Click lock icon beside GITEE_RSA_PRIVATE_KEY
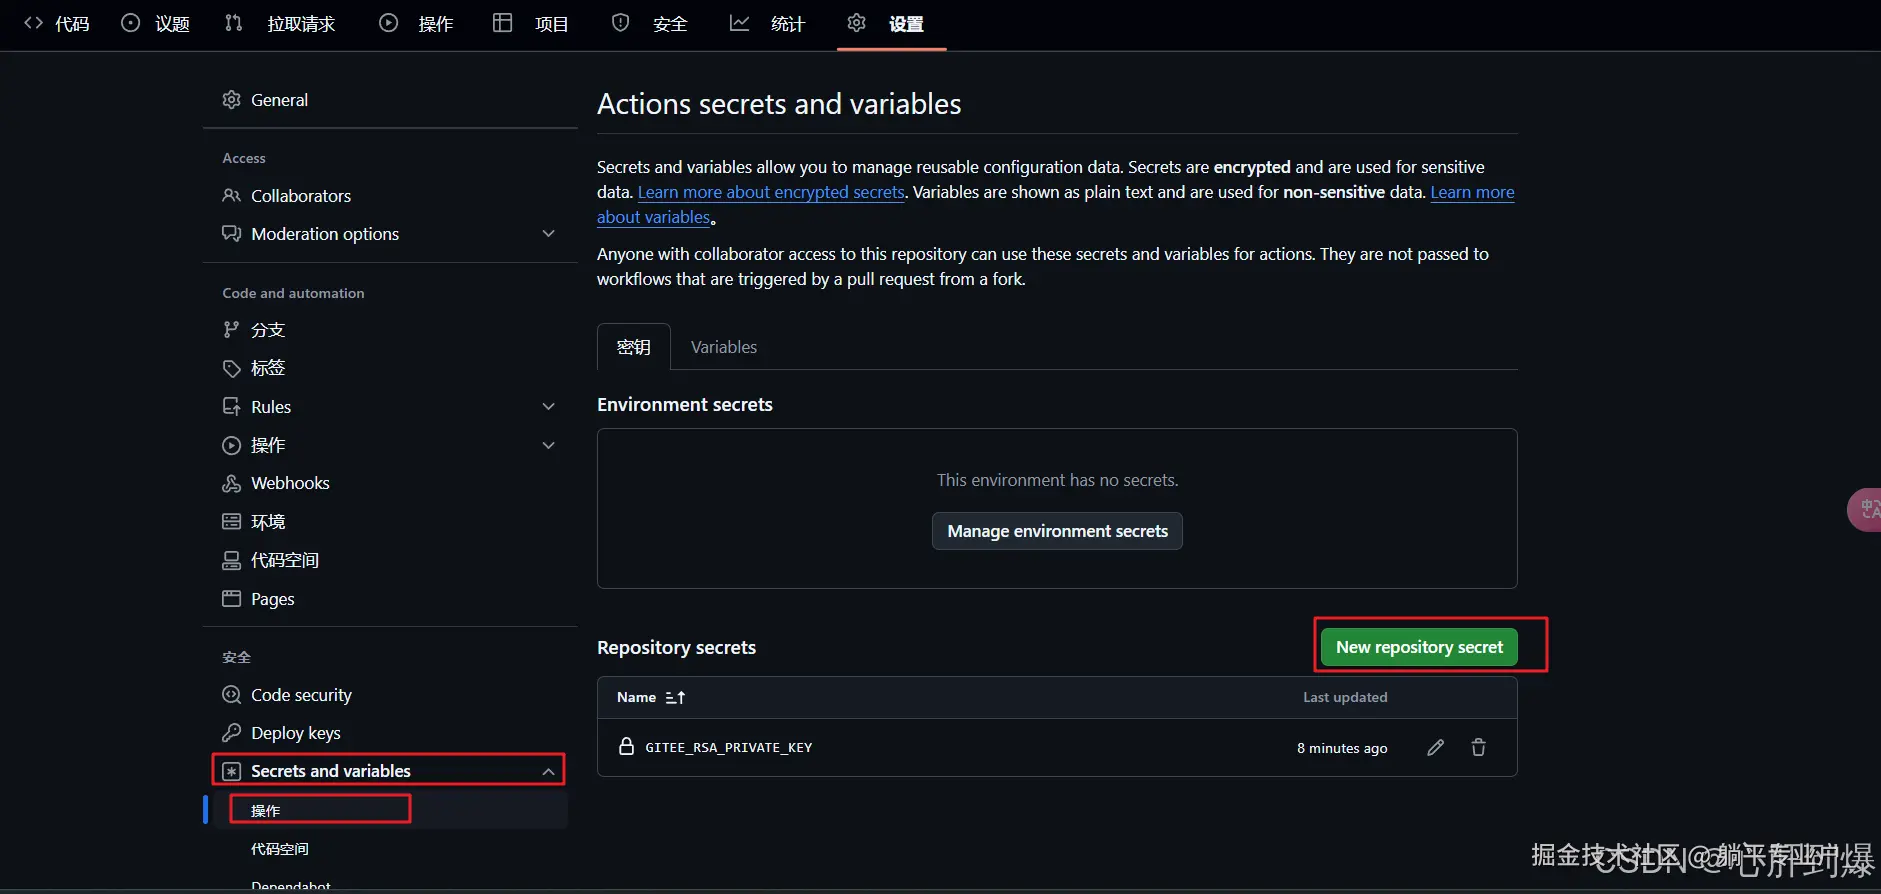Screen dimensions: 1881x894 tap(626, 746)
